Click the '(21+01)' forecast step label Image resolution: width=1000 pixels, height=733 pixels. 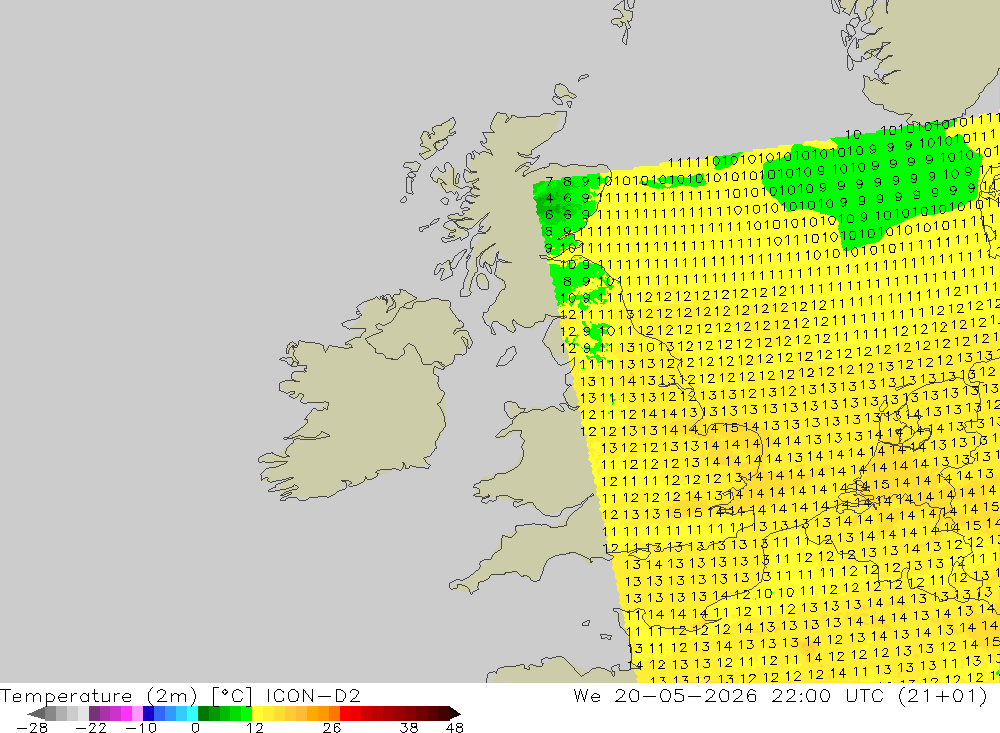tap(942, 695)
